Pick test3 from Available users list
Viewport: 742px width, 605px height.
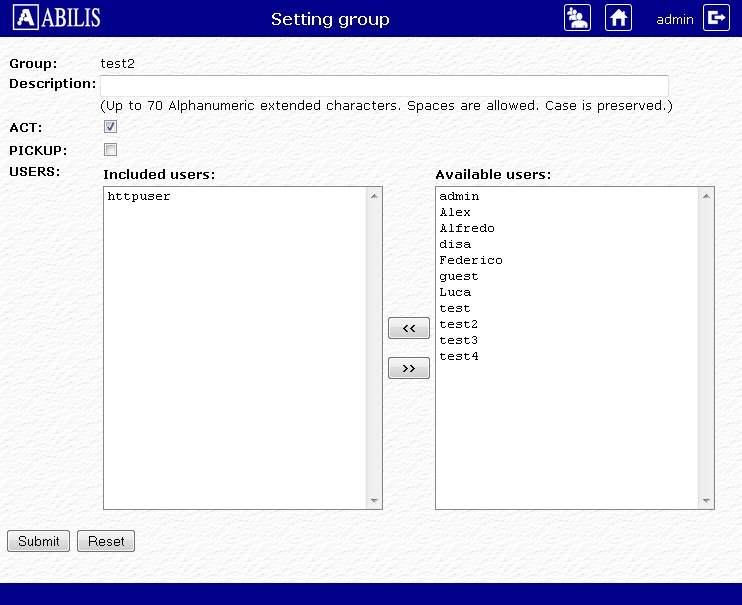pyautogui.click(x=459, y=341)
